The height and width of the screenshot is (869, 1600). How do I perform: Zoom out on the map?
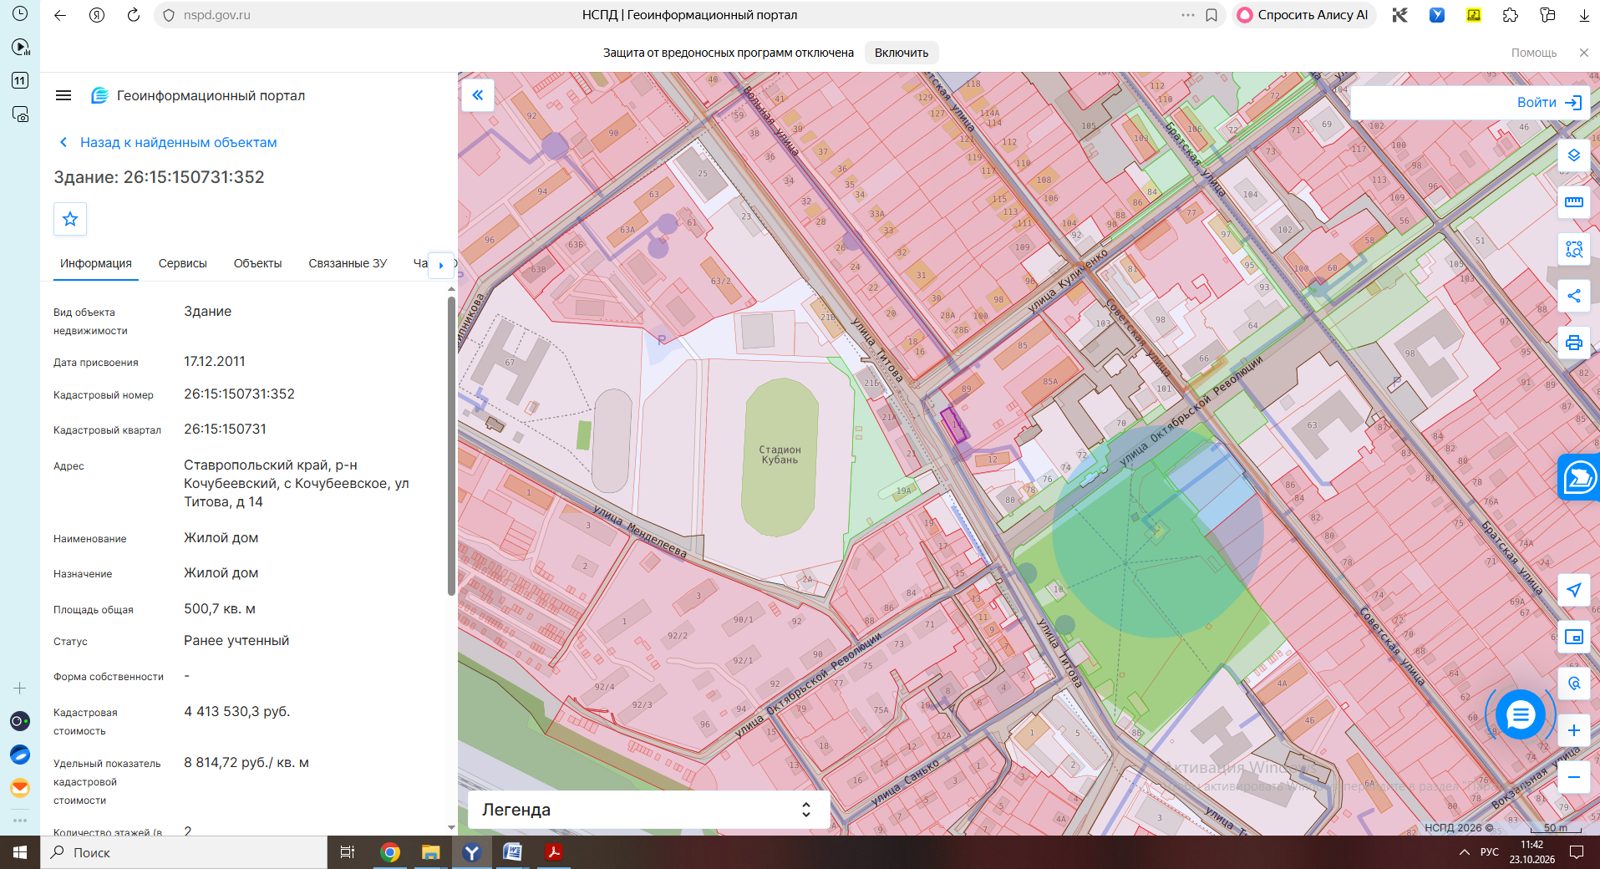pyautogui.click(x=1574, y=777)
